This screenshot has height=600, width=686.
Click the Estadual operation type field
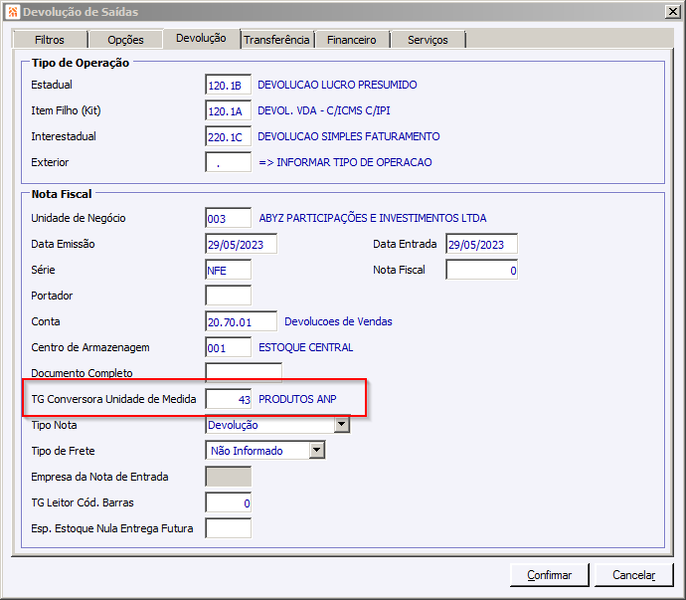tap(228, 85)
